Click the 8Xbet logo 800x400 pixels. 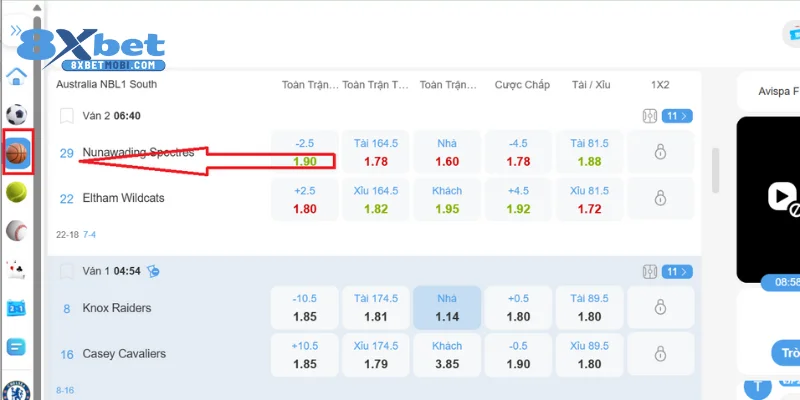91,49
